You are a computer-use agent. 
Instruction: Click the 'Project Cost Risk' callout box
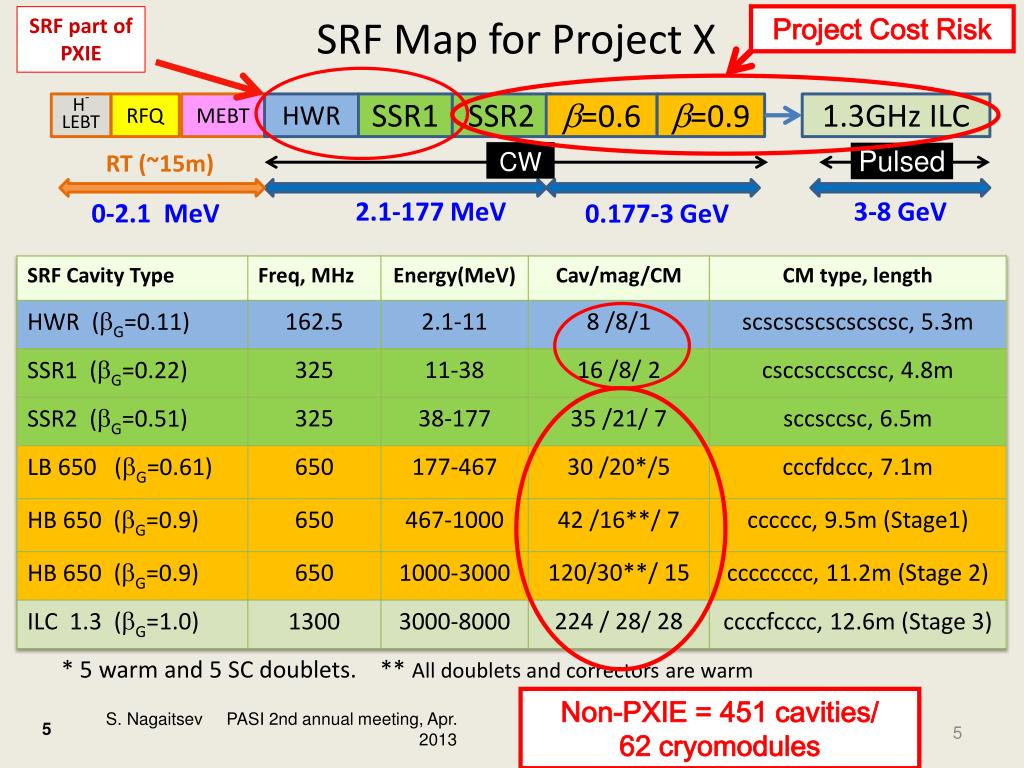[x=882, y=29]
